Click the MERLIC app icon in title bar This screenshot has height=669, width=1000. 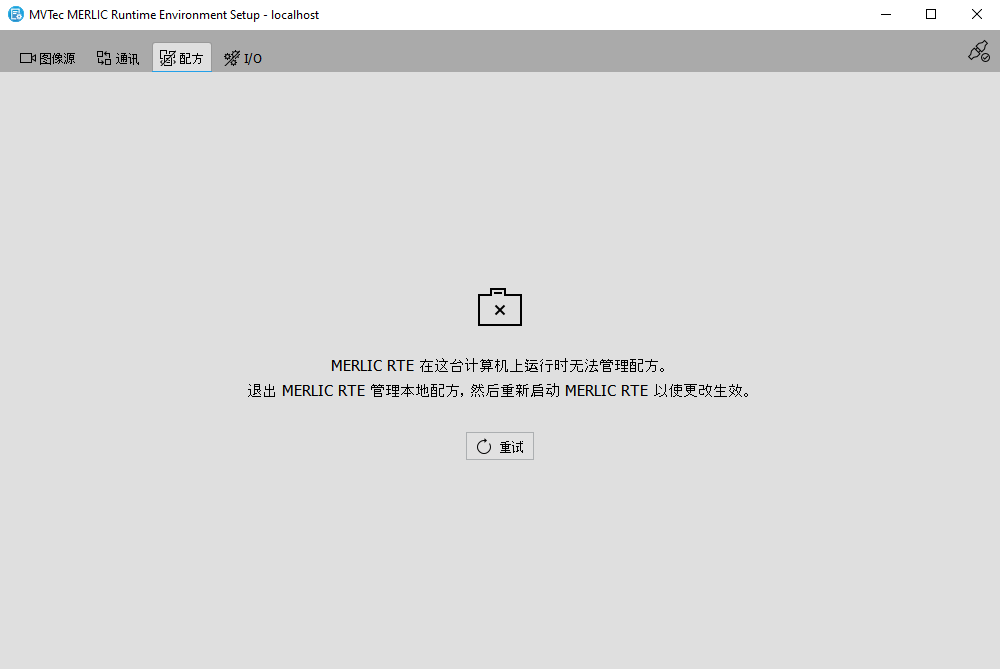point(15,14)
